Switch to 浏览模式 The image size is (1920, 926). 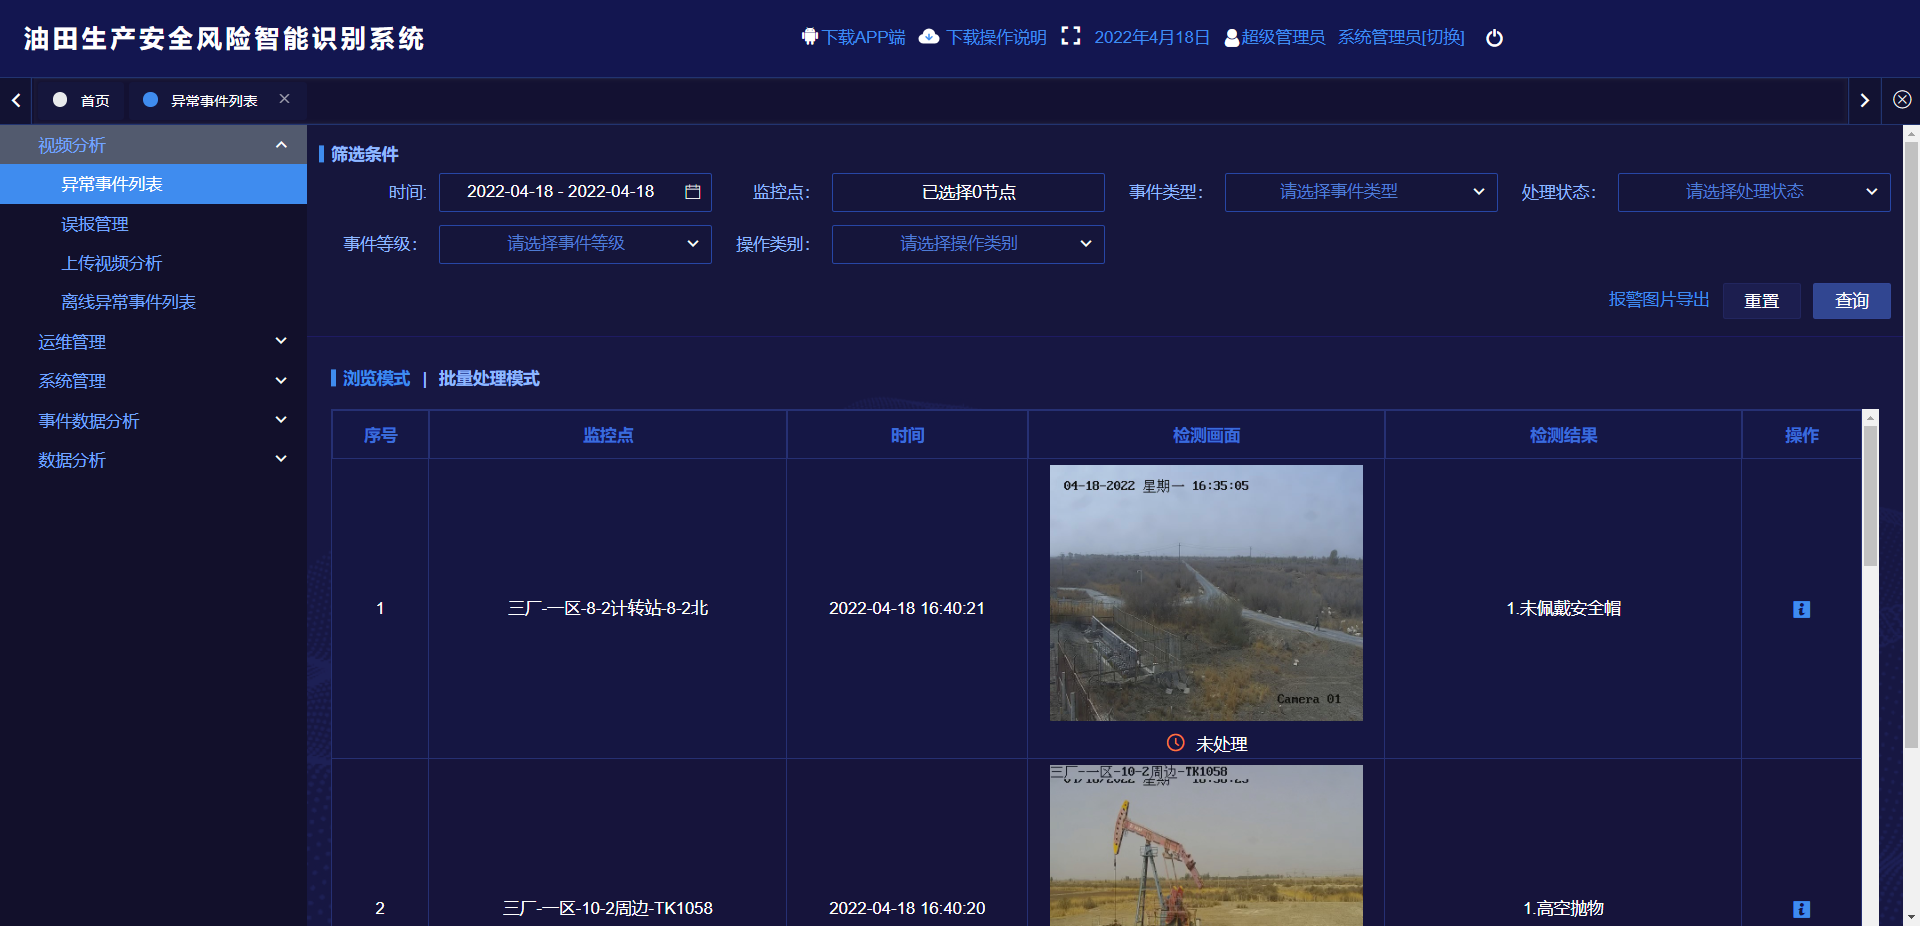click(376, 378)
